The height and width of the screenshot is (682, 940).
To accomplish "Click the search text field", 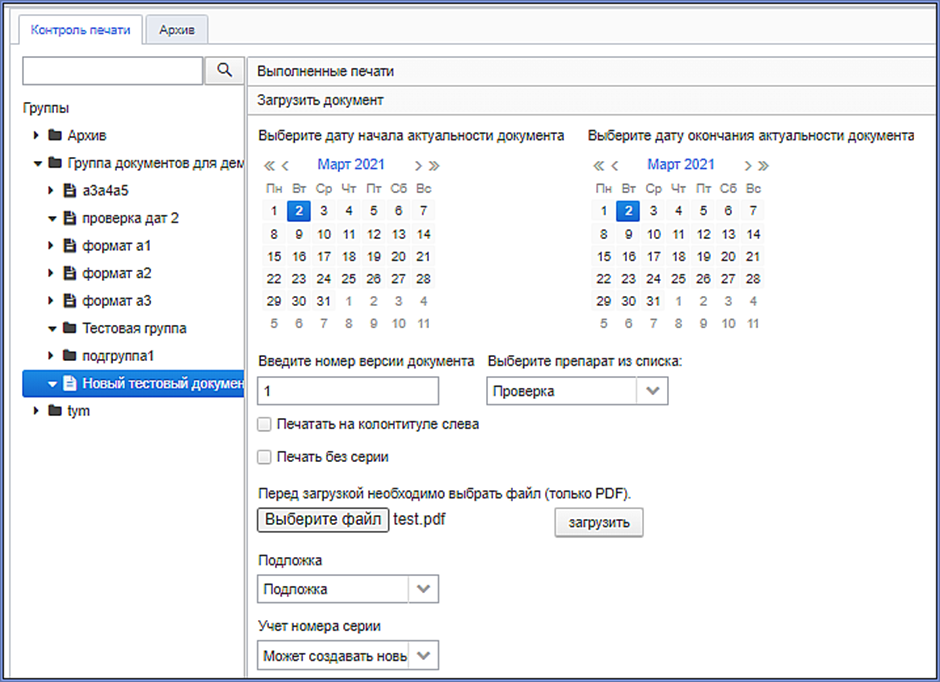I will pyautogui.click(x=113, y=71).
